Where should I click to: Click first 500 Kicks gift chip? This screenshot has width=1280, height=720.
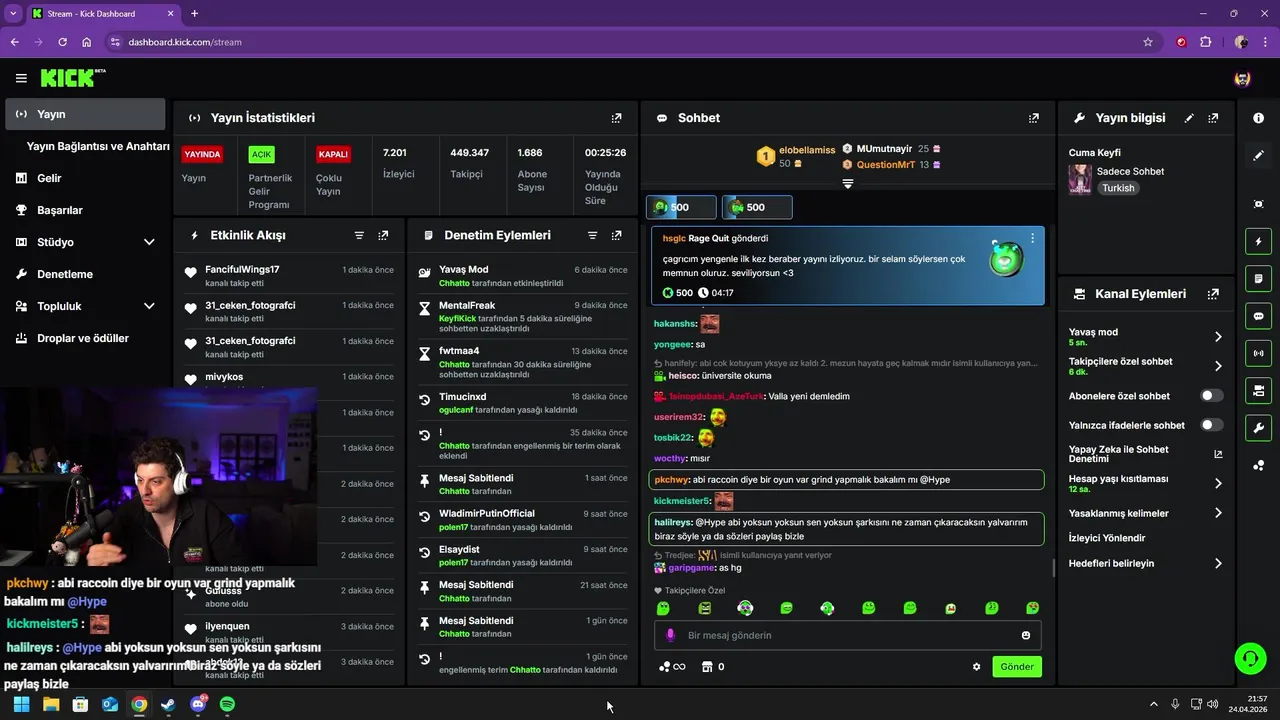point(681,207)
